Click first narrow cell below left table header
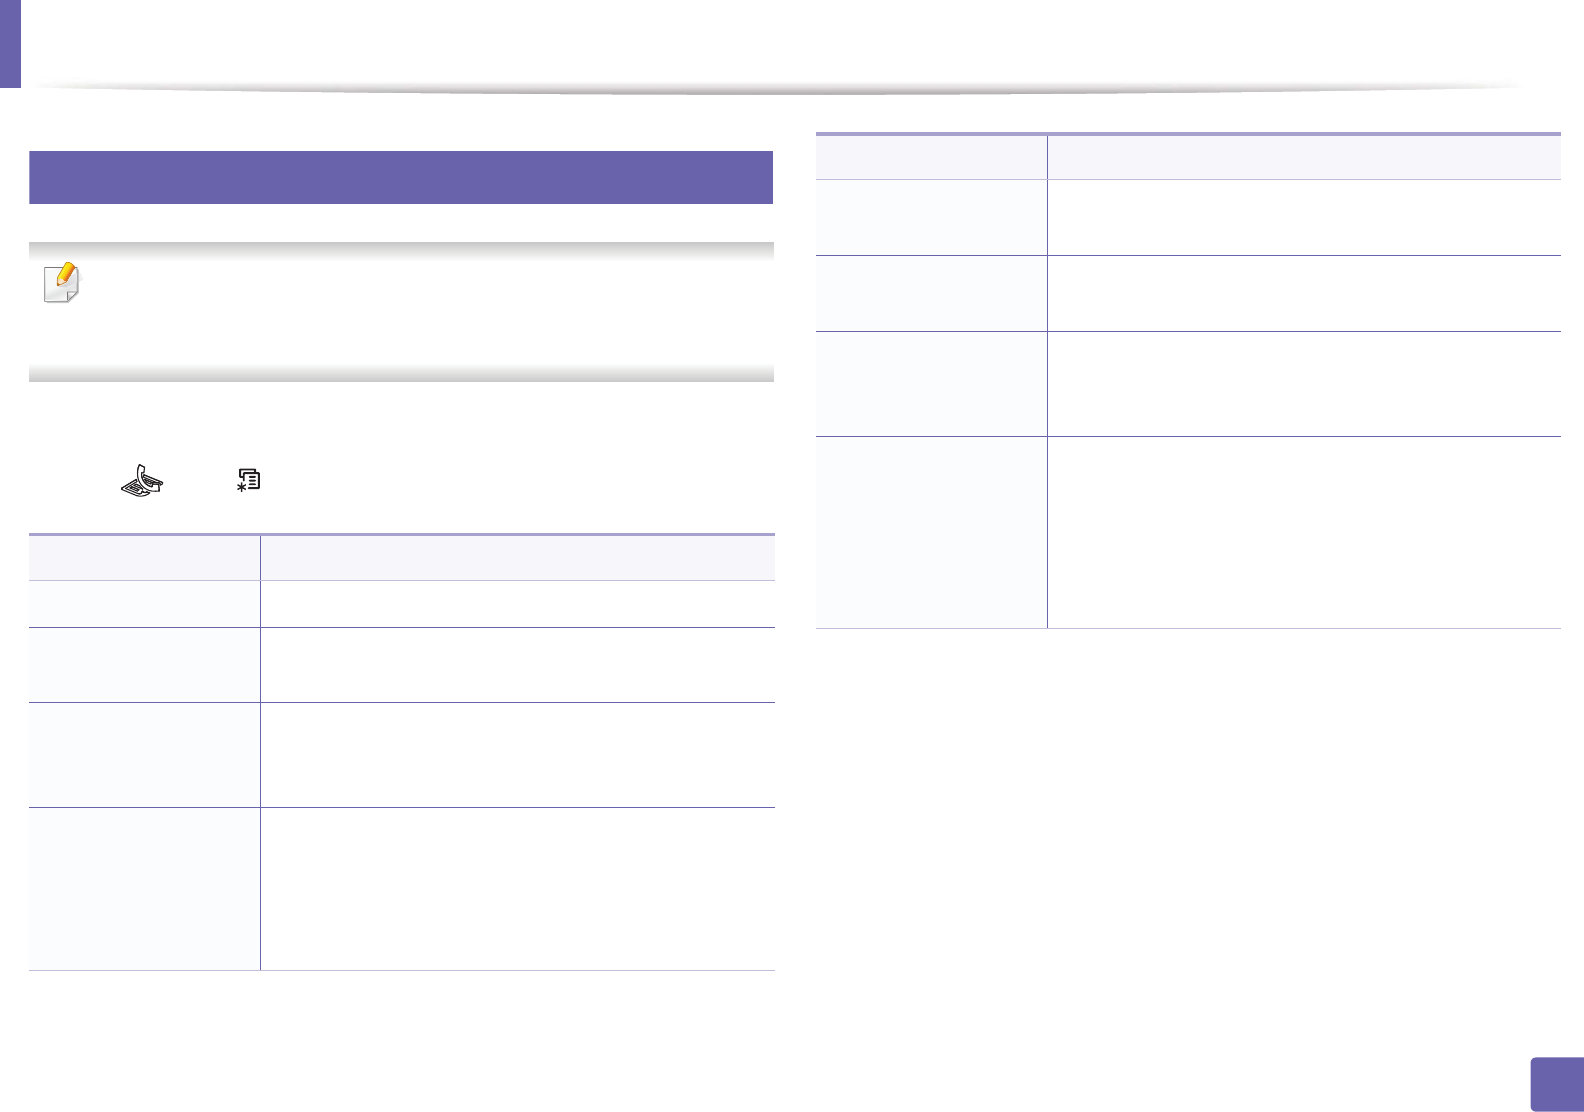Viewport: 1584px width, 1112px height. click(144, 604)
